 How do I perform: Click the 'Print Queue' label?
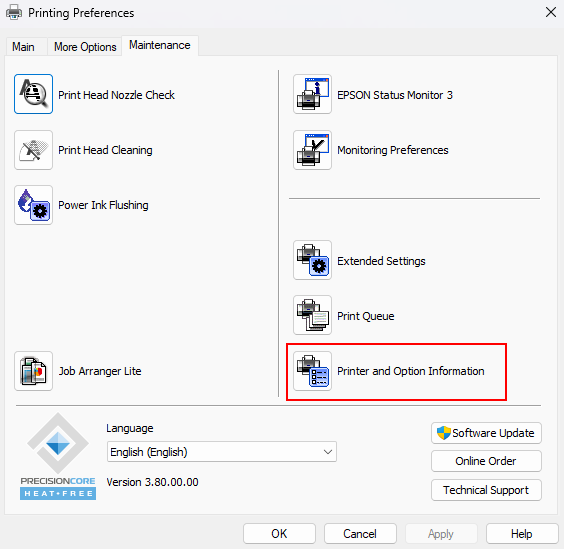(x=366, y=316)
